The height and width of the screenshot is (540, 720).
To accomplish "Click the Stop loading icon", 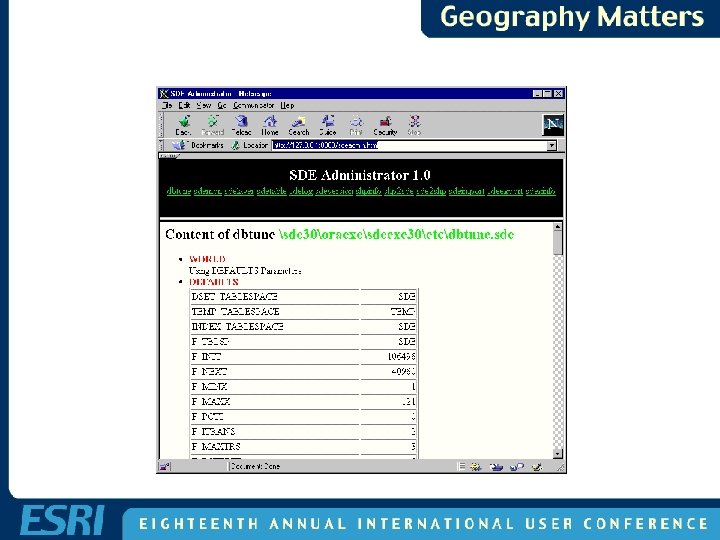I will tap(414, 125).
